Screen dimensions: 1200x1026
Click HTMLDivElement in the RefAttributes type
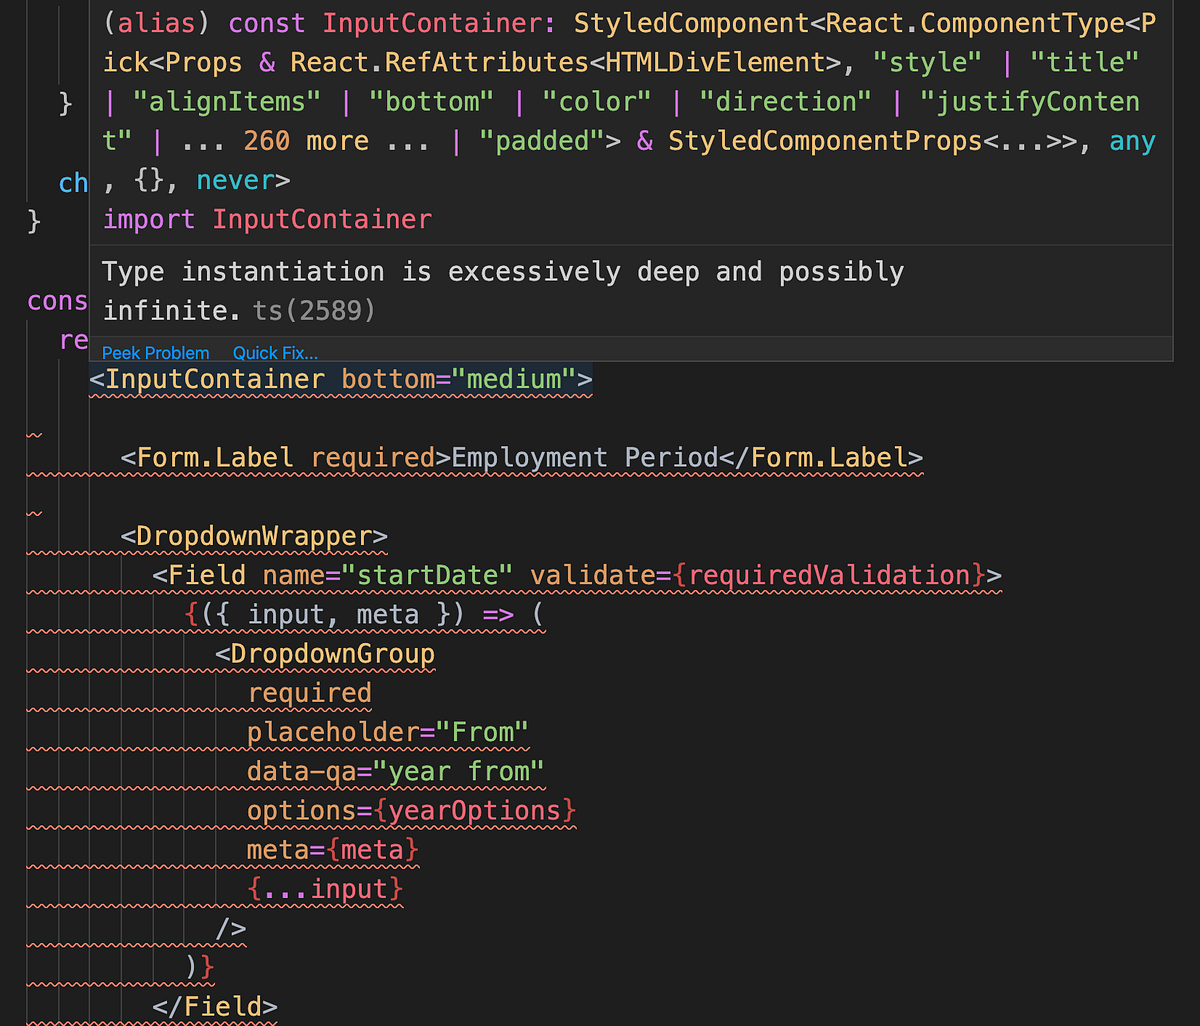[x=700, y=61]
